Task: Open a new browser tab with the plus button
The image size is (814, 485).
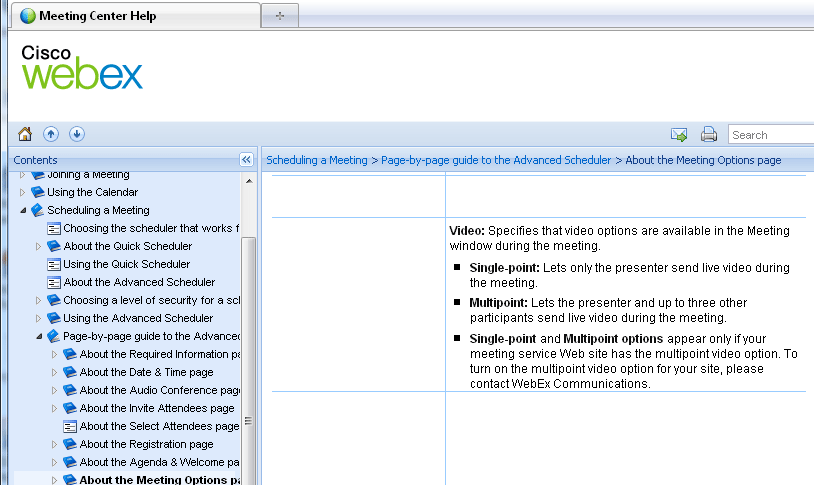Action: click(x=280, y=16)
